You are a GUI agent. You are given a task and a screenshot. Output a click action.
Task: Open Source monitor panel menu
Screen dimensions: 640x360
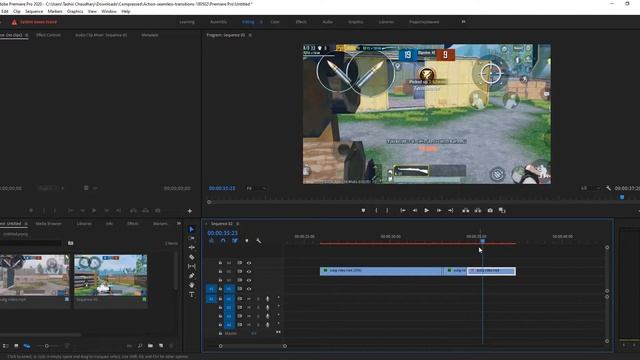pos(27,35)
